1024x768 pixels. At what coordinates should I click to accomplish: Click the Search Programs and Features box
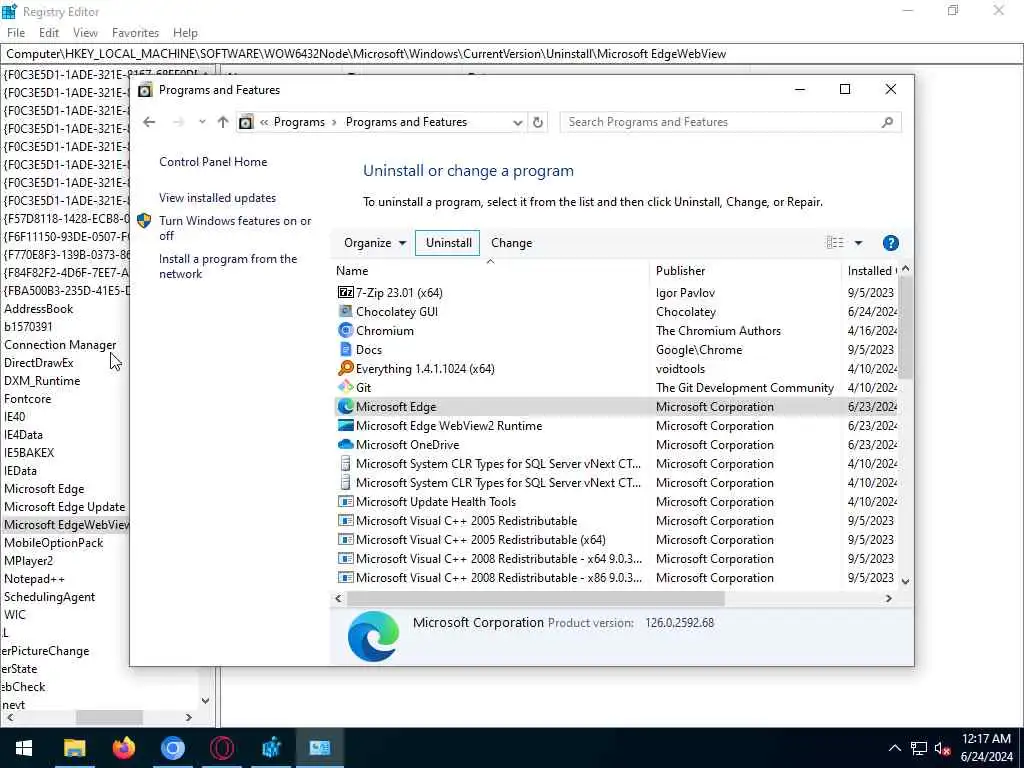pos(730,122)
